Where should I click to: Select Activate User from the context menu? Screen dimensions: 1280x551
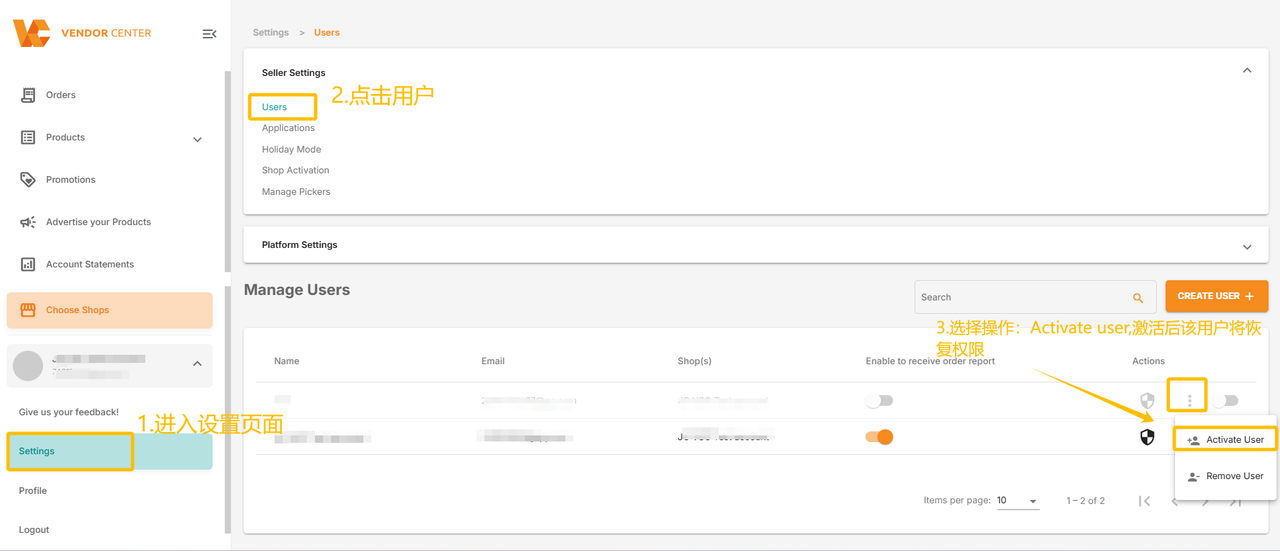(x=1225, y=440)
